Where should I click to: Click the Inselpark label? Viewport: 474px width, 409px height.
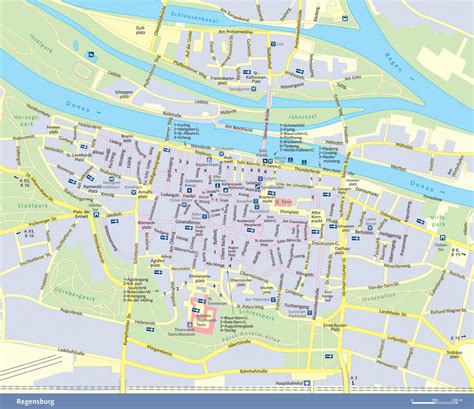click(41, 43)
